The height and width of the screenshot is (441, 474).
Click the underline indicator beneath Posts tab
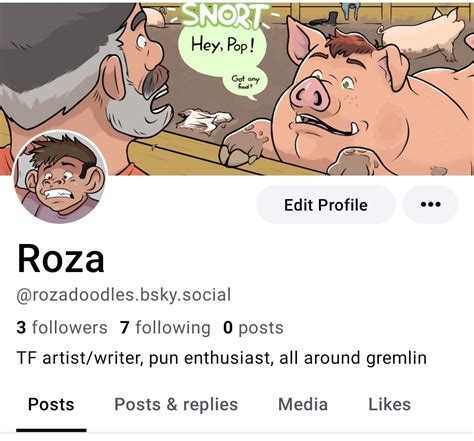[x=51, y=430]
